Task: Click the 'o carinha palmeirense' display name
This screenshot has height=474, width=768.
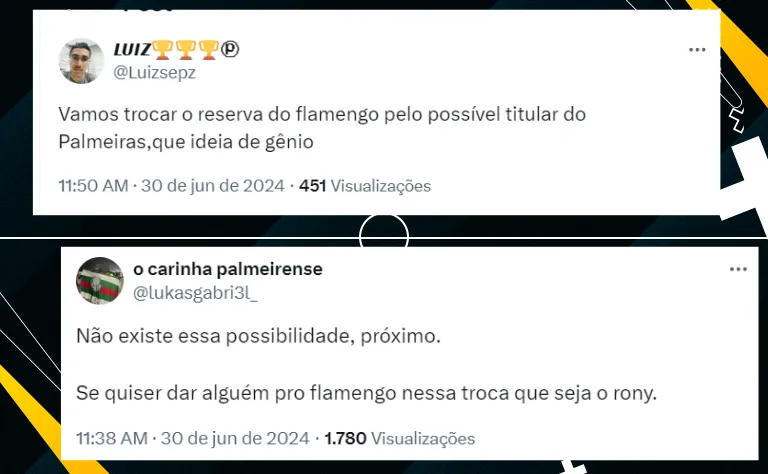Action: (x=228, y=269)
